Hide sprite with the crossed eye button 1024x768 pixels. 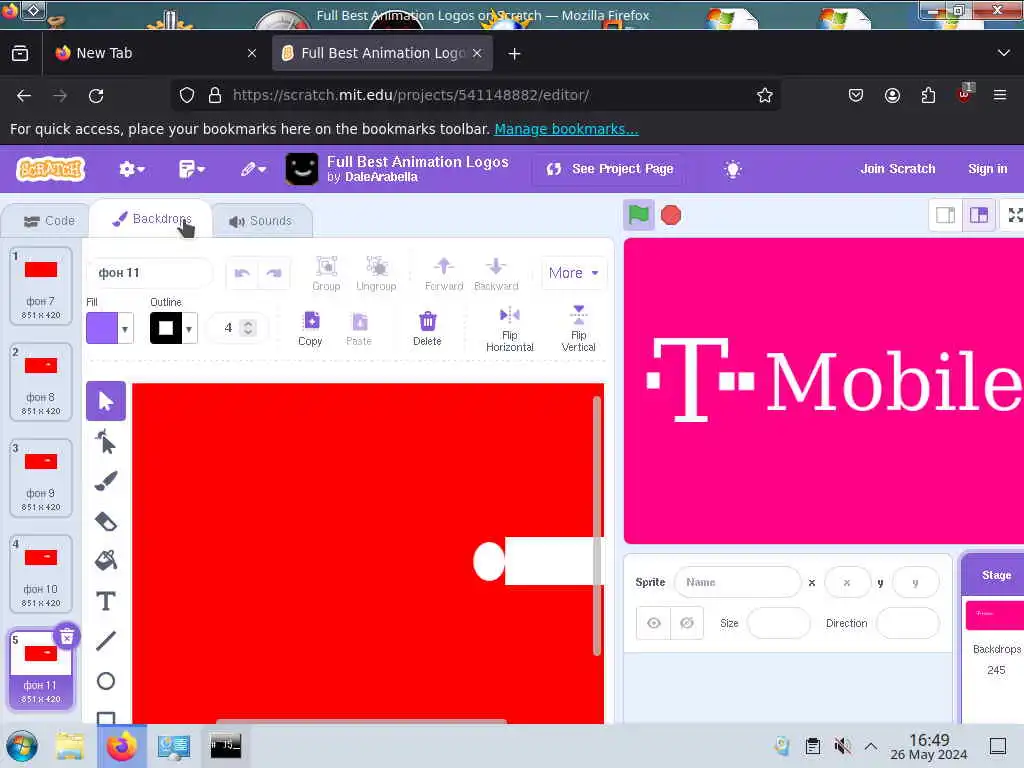click(x=687, y=623)
